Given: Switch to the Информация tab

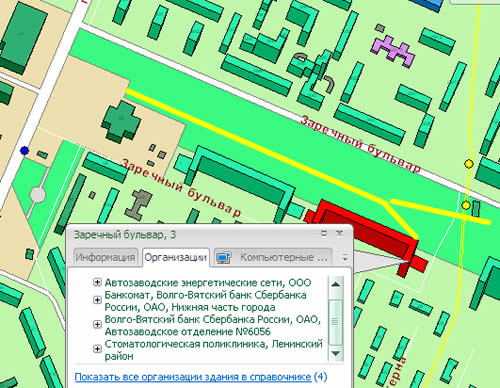Looking at the screenshot, I should point(105,257).
